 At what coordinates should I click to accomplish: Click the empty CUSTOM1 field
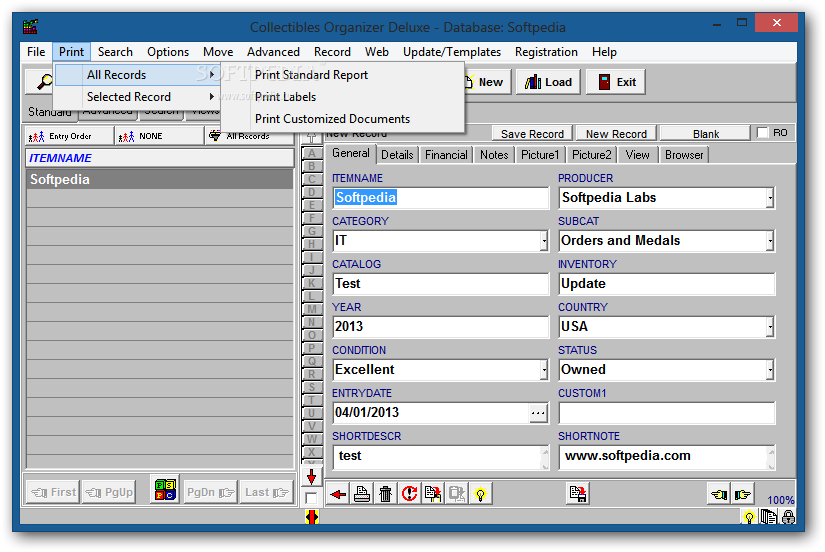pos(667,413)
